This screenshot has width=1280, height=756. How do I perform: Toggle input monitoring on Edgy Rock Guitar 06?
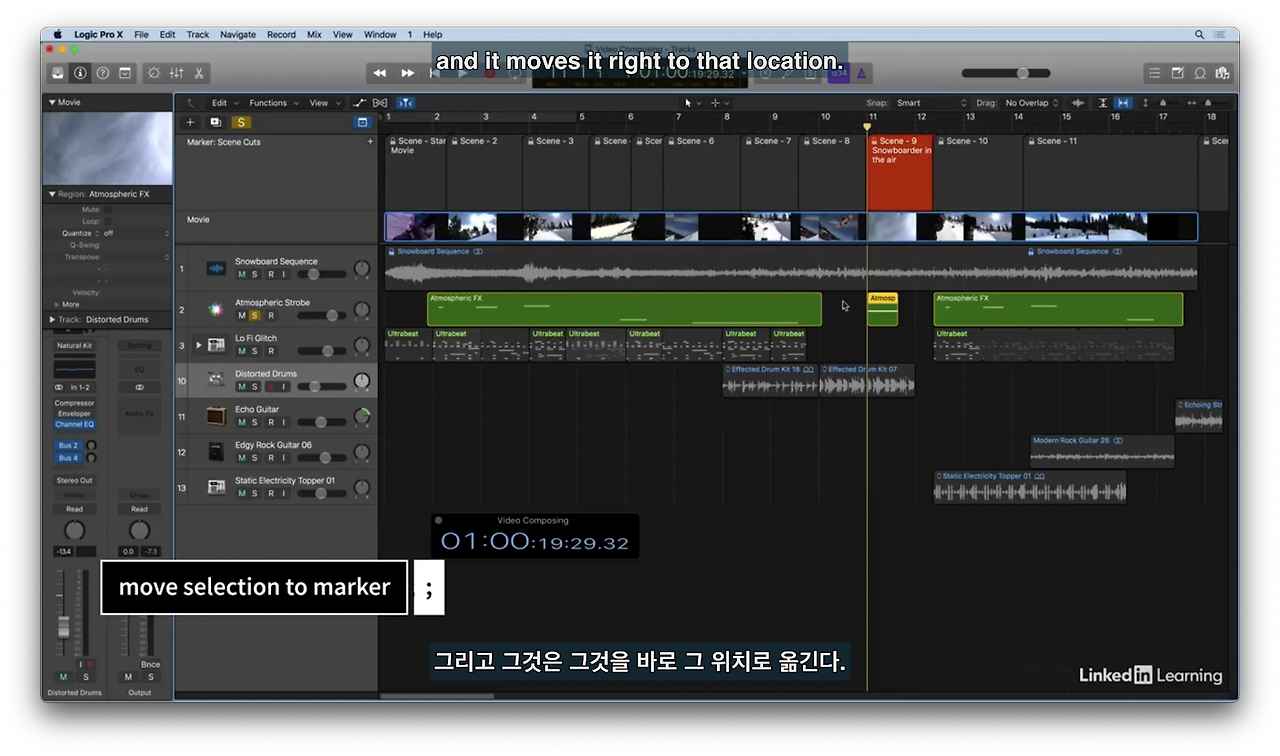pos(283,458)
